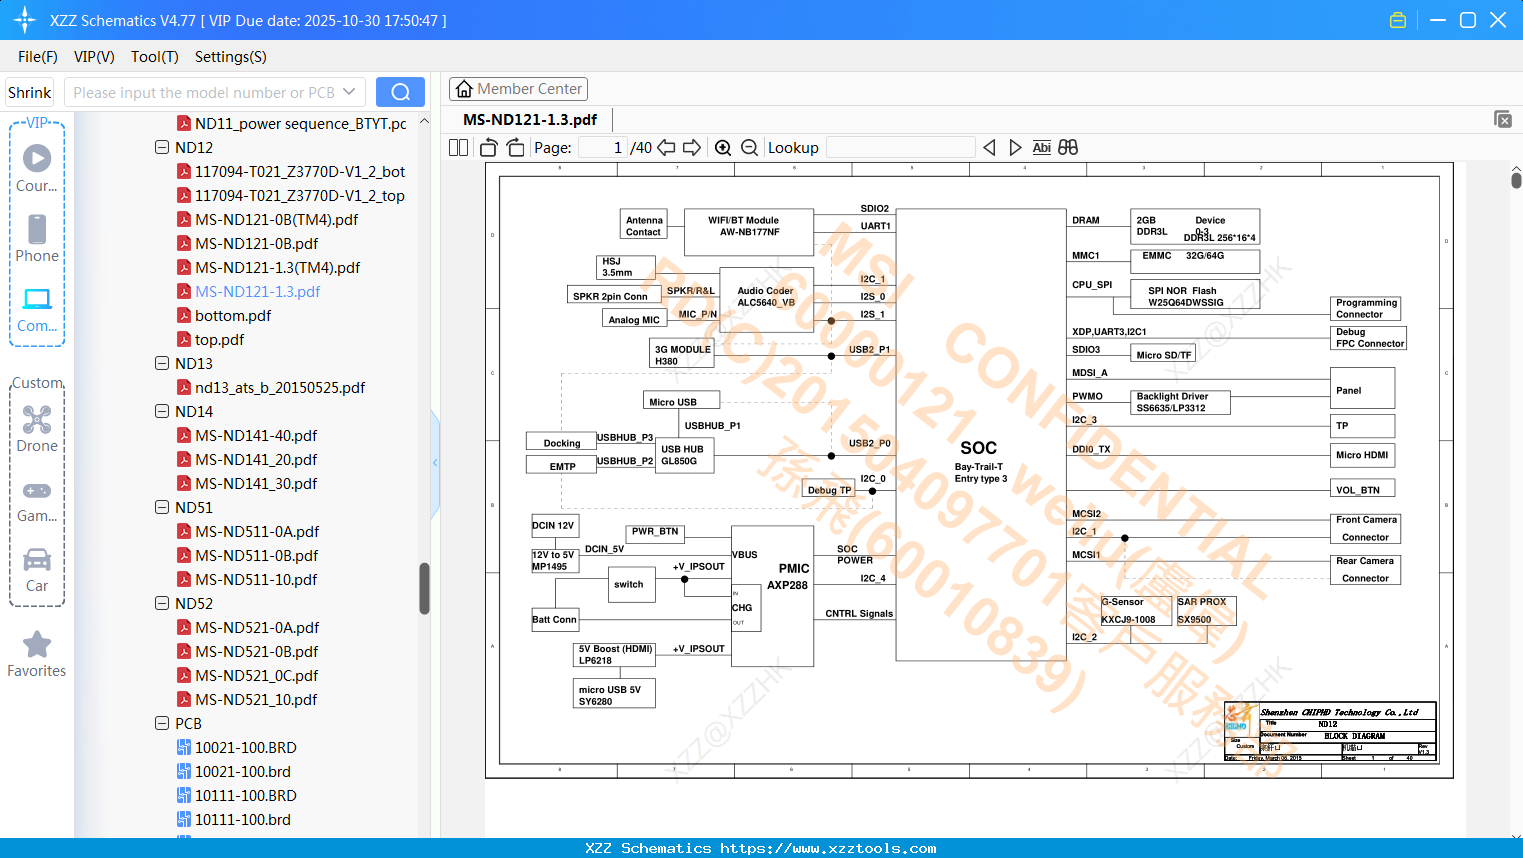1523x858 pixels.
Task: Find previous lookup match
Action: pyautogui.click(x=989, y=148)
